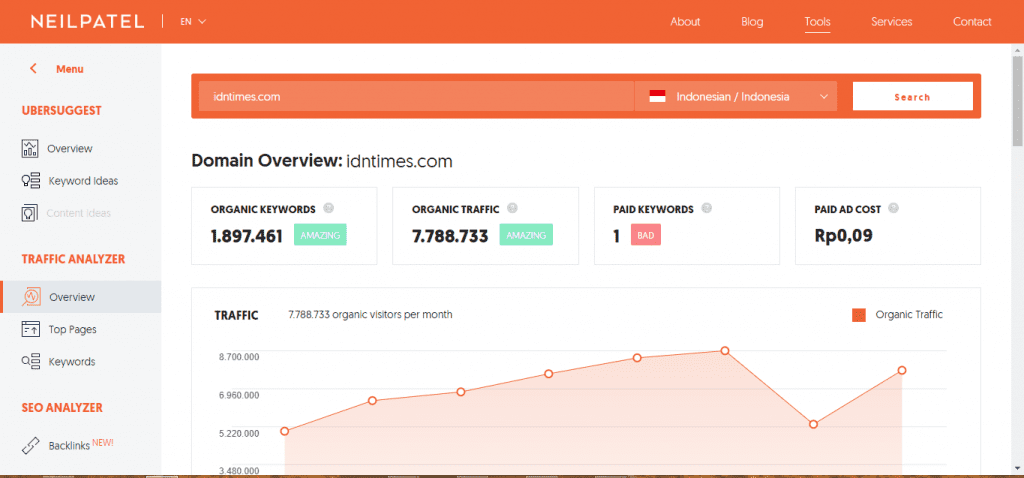
Task: Click the Keyword Ideas lightbulb icon
Action: [31, 181]
